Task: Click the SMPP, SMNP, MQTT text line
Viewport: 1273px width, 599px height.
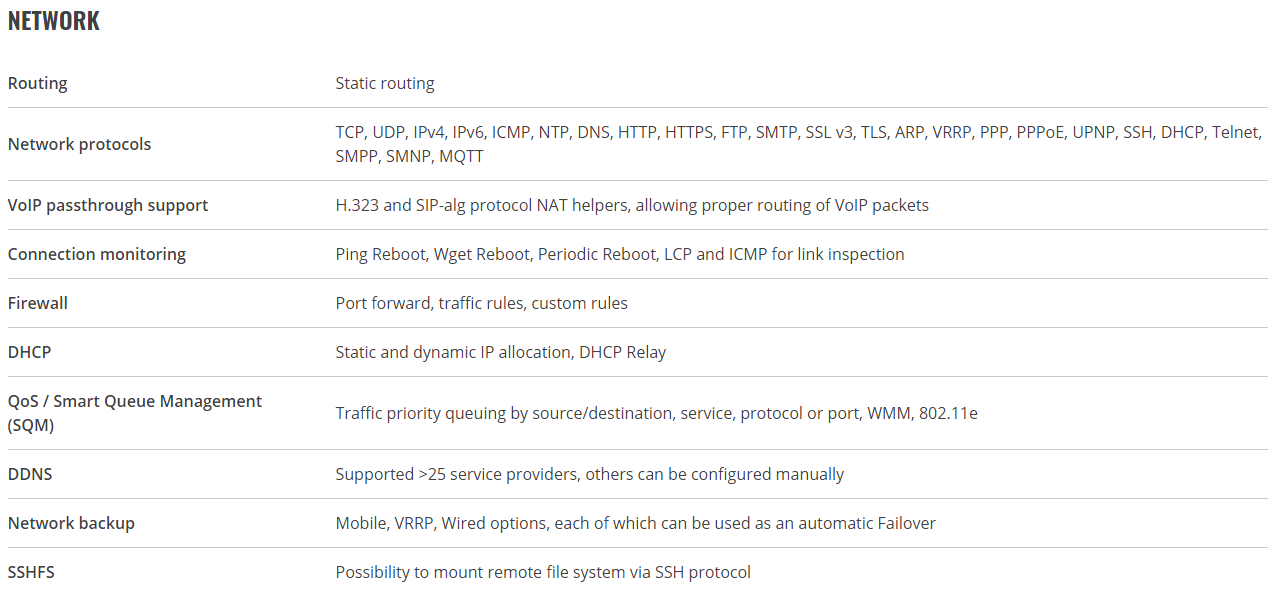Action: [x=410, y=156]
